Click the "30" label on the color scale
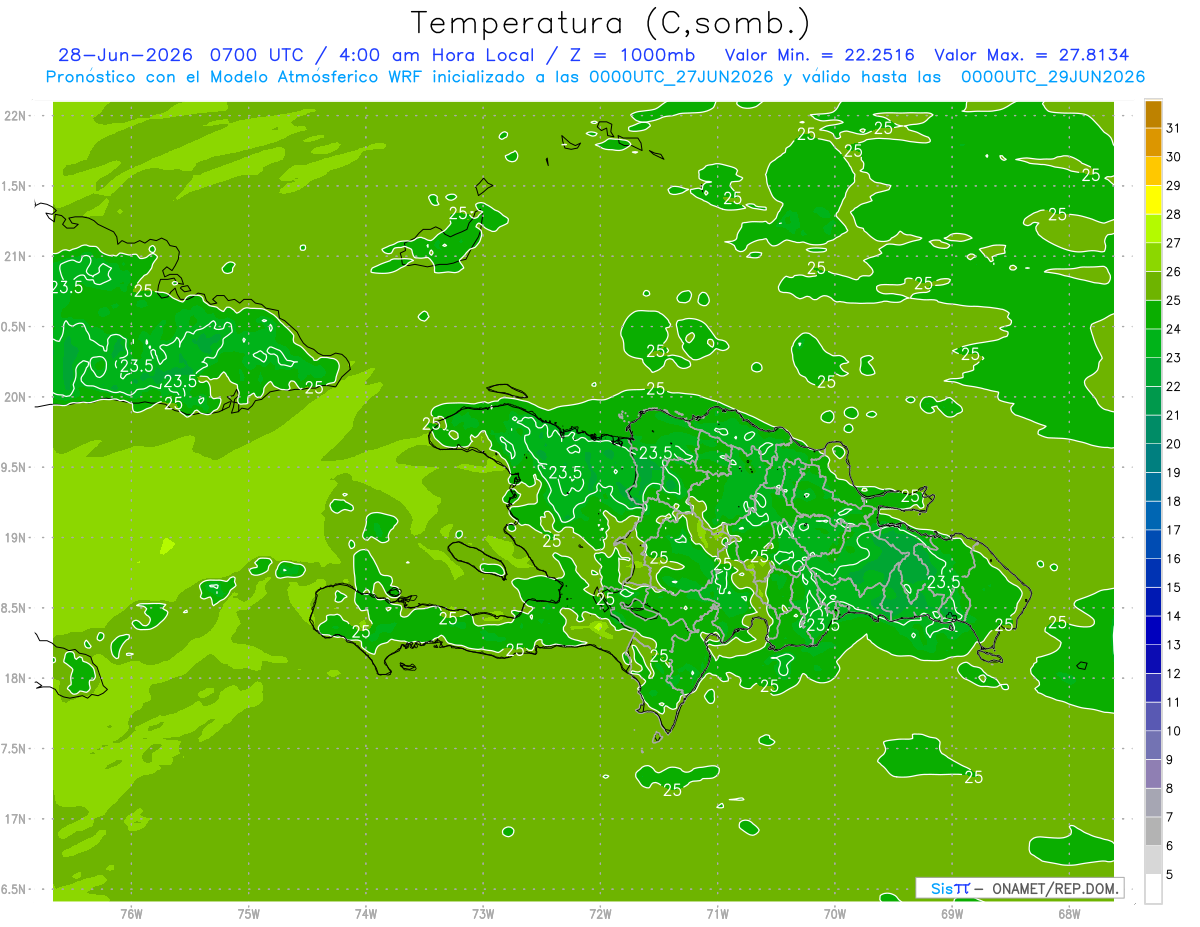This screenshot has width=1200, height=927. click(x=1174, y=157)
